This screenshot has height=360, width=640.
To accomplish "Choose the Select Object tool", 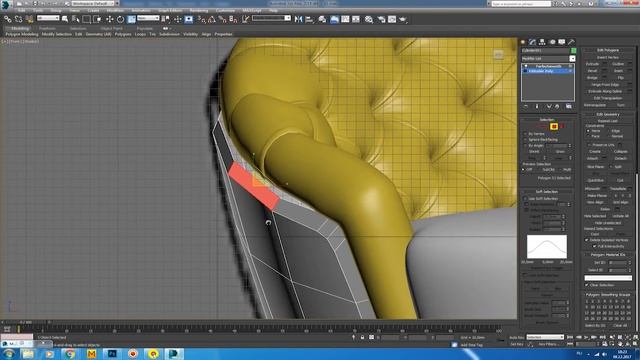I will pos(65,19).
